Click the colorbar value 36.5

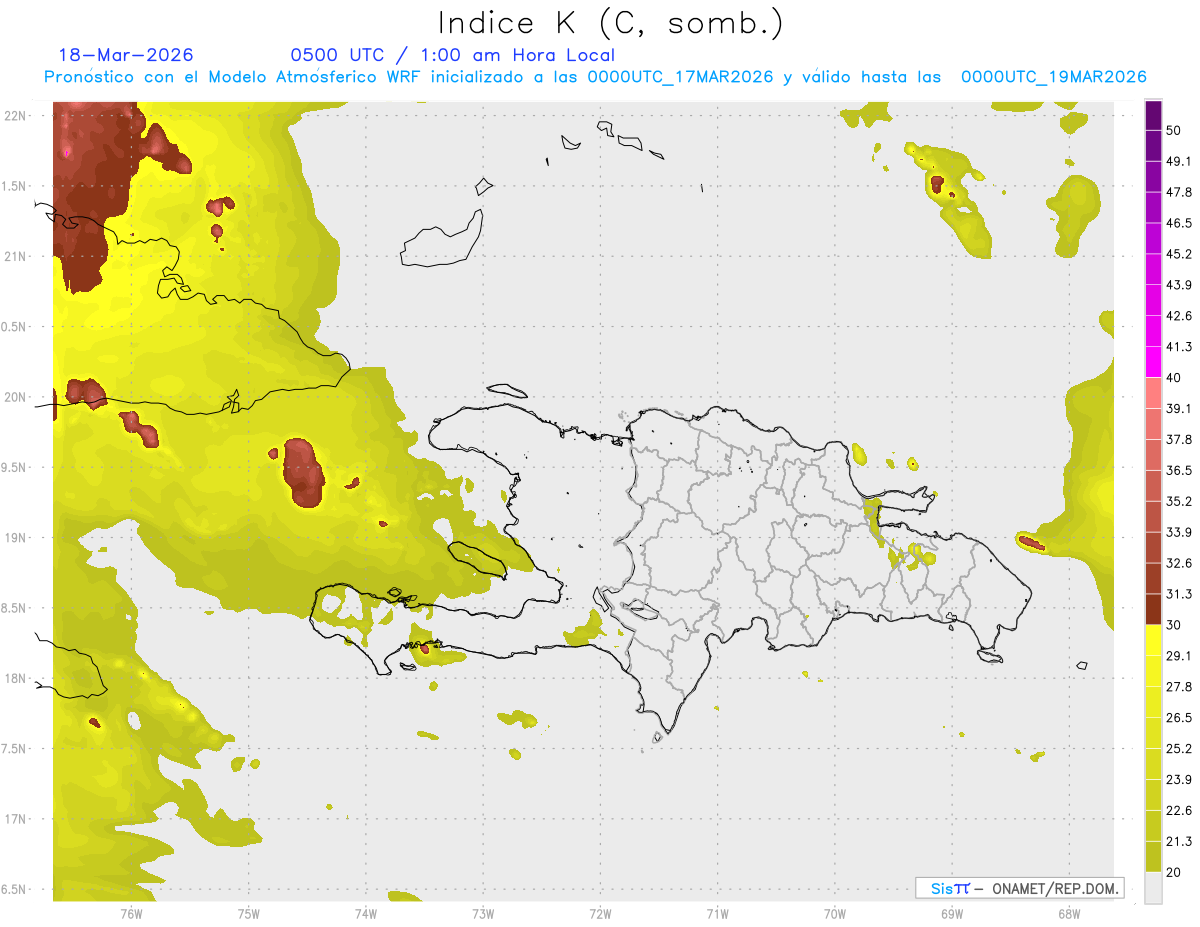point(1179,470)
